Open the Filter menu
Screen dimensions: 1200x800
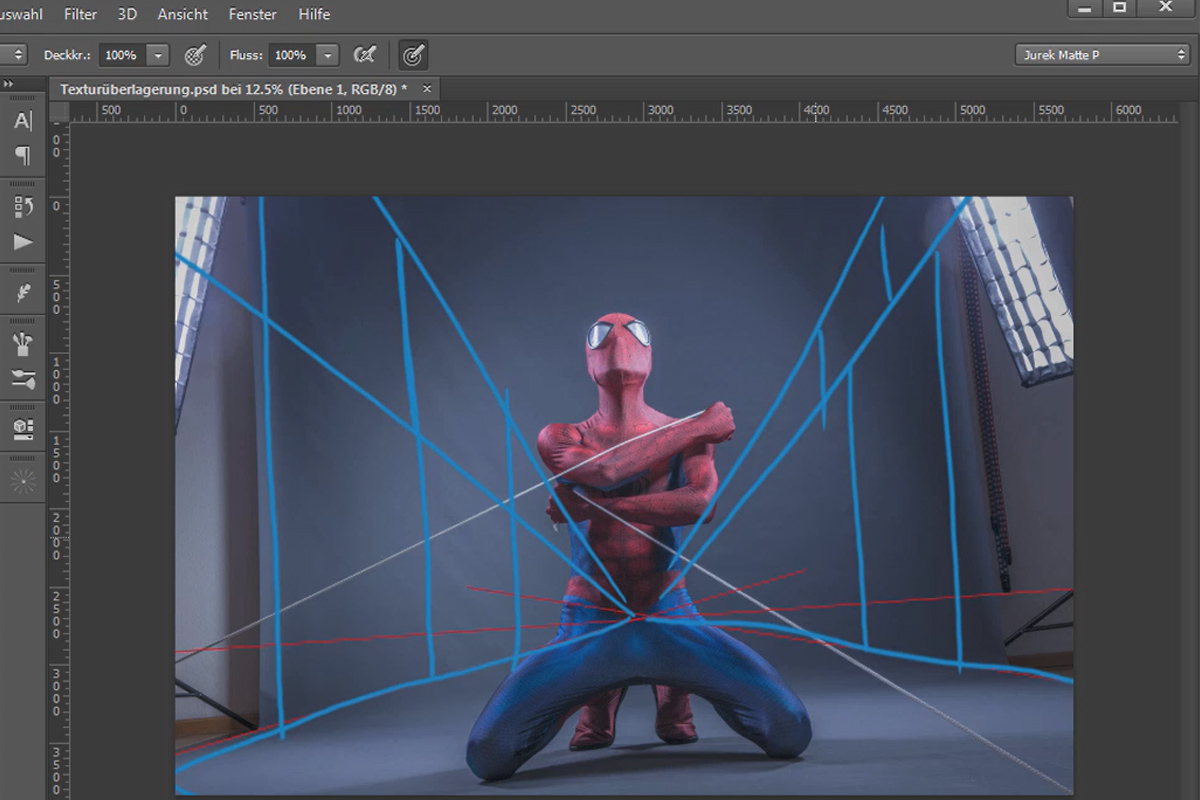tap(81, 15)
